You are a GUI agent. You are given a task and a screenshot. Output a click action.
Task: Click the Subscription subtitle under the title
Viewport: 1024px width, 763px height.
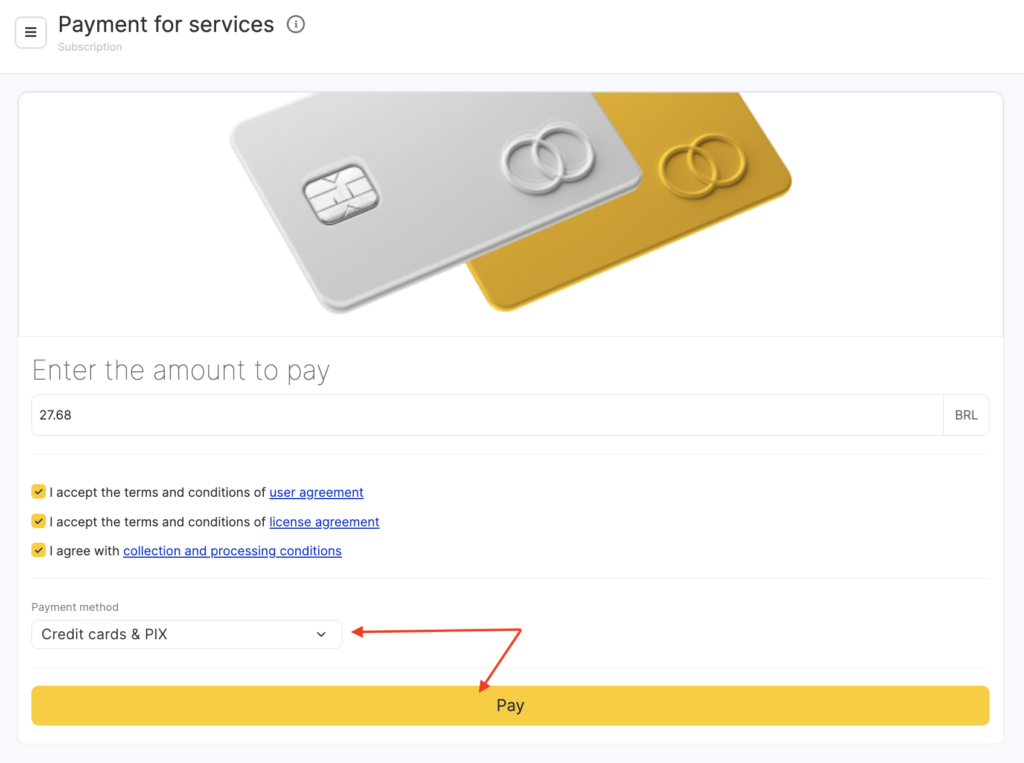90,47
